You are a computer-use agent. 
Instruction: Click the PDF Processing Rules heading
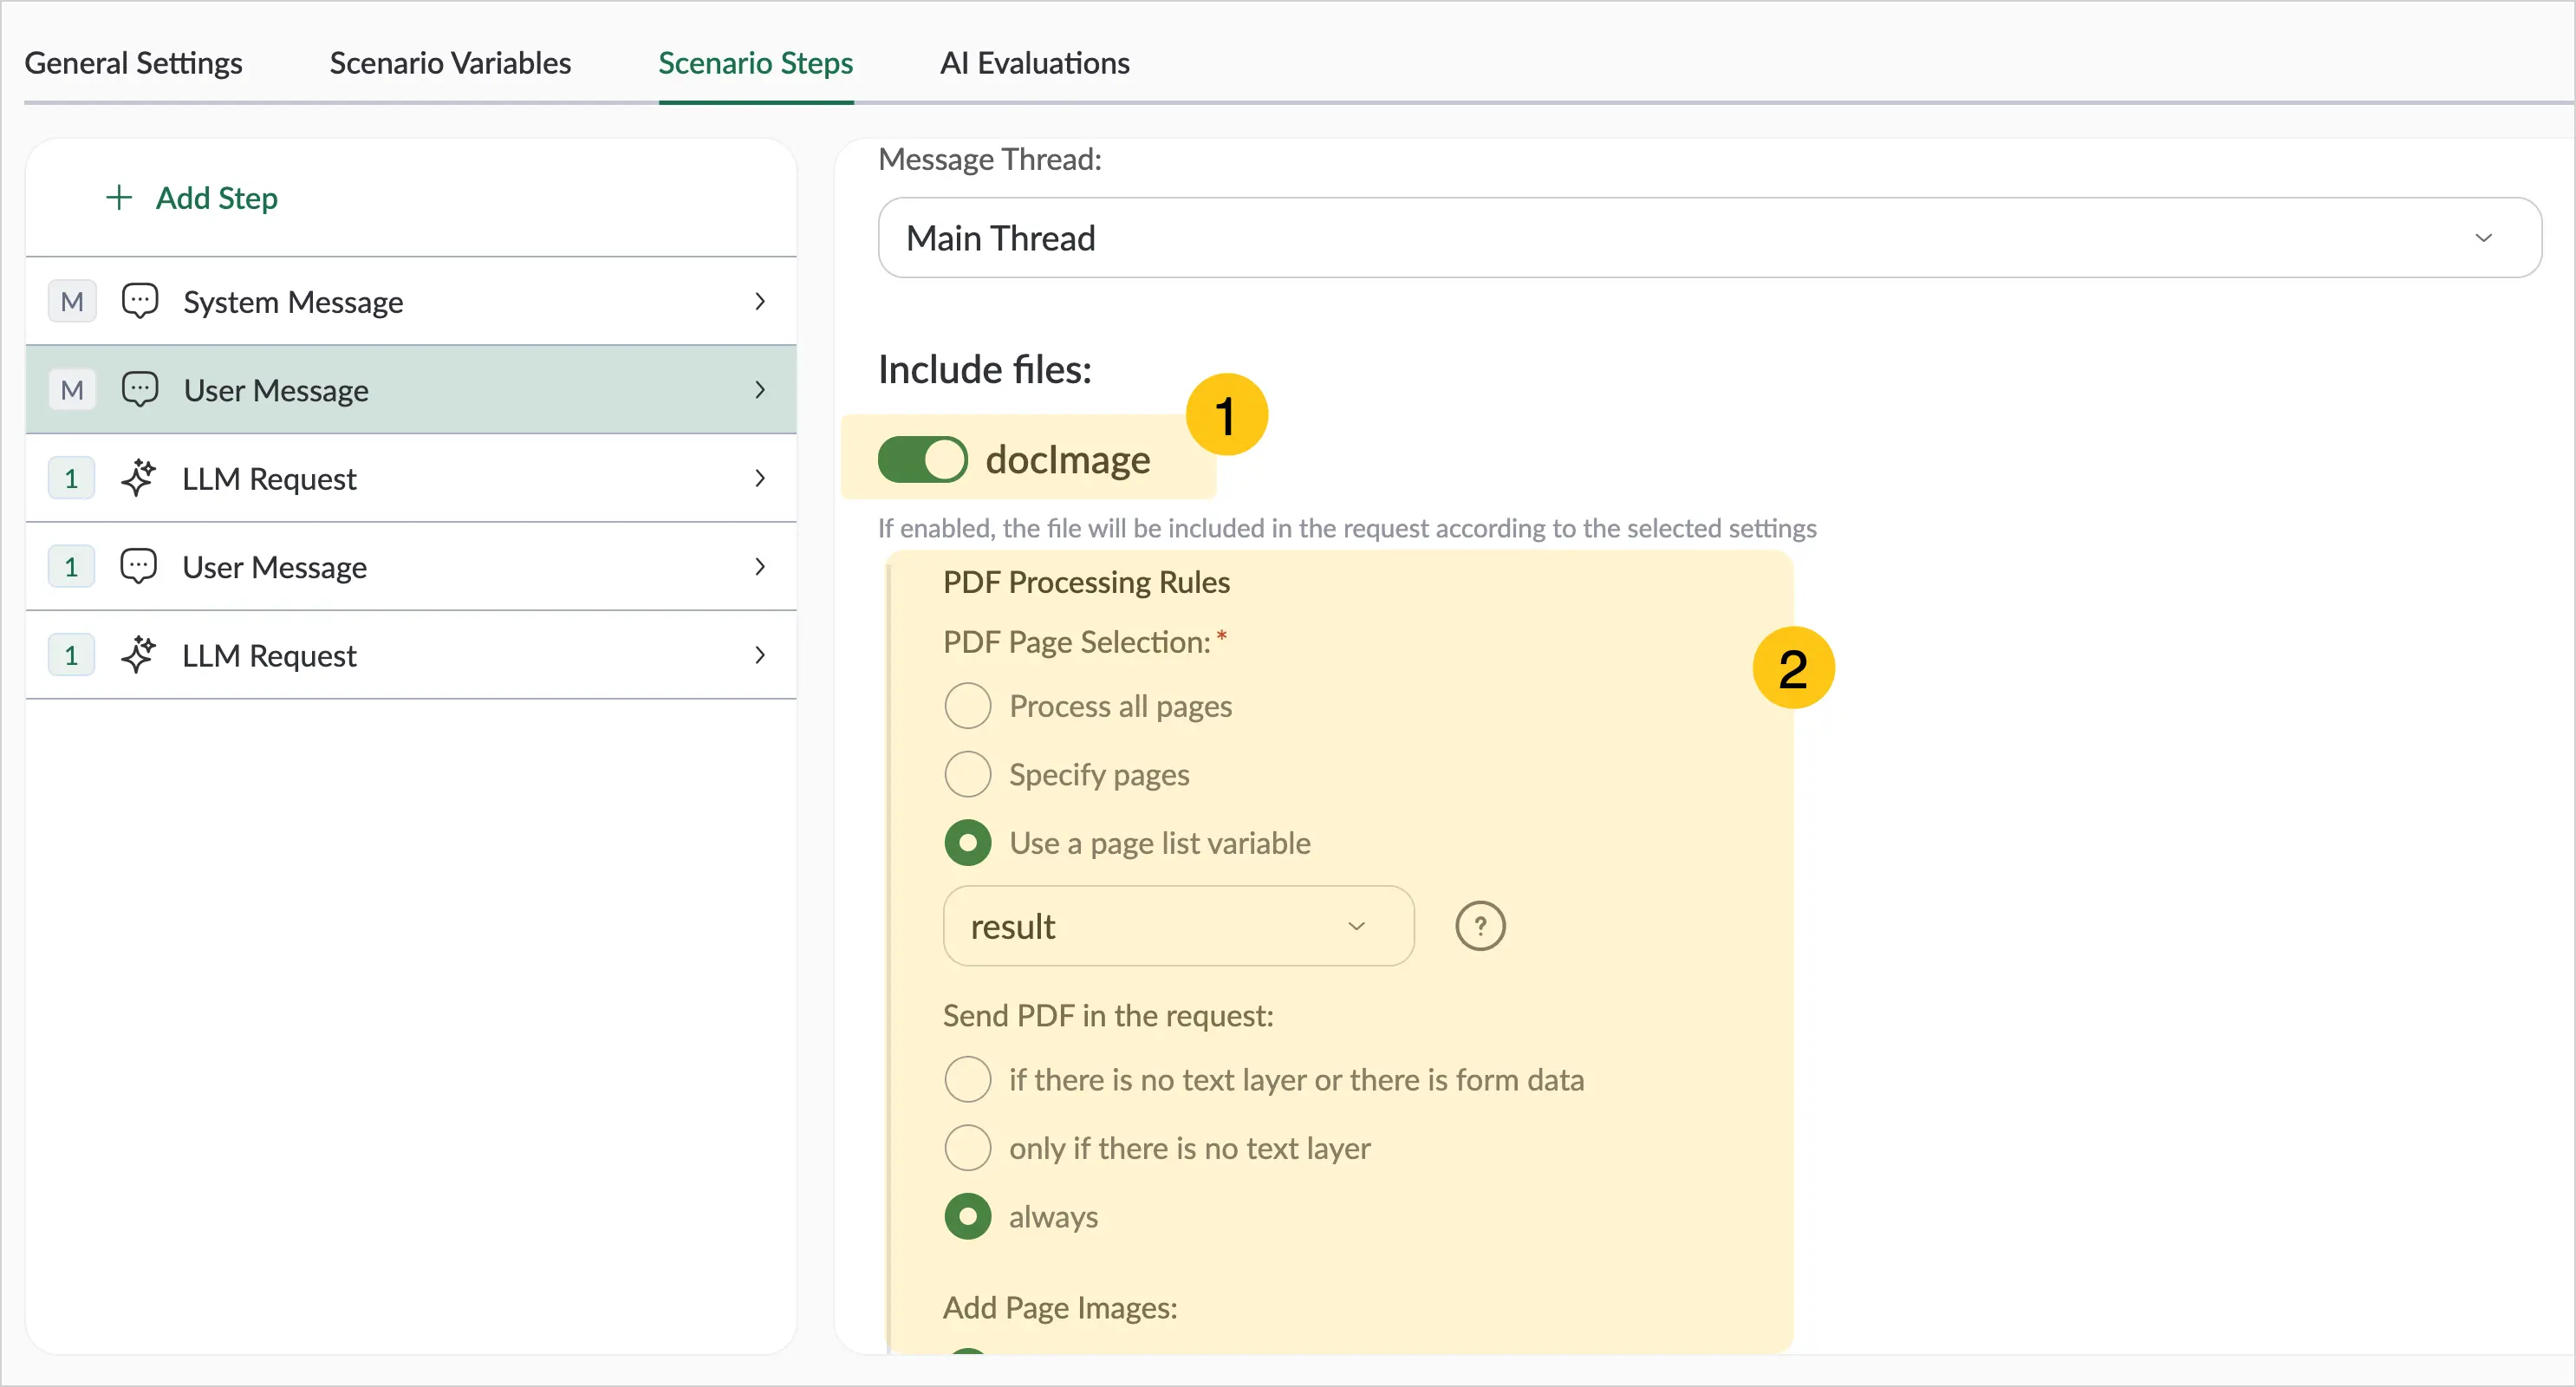pyautogui.click(x=1086, y=582)
